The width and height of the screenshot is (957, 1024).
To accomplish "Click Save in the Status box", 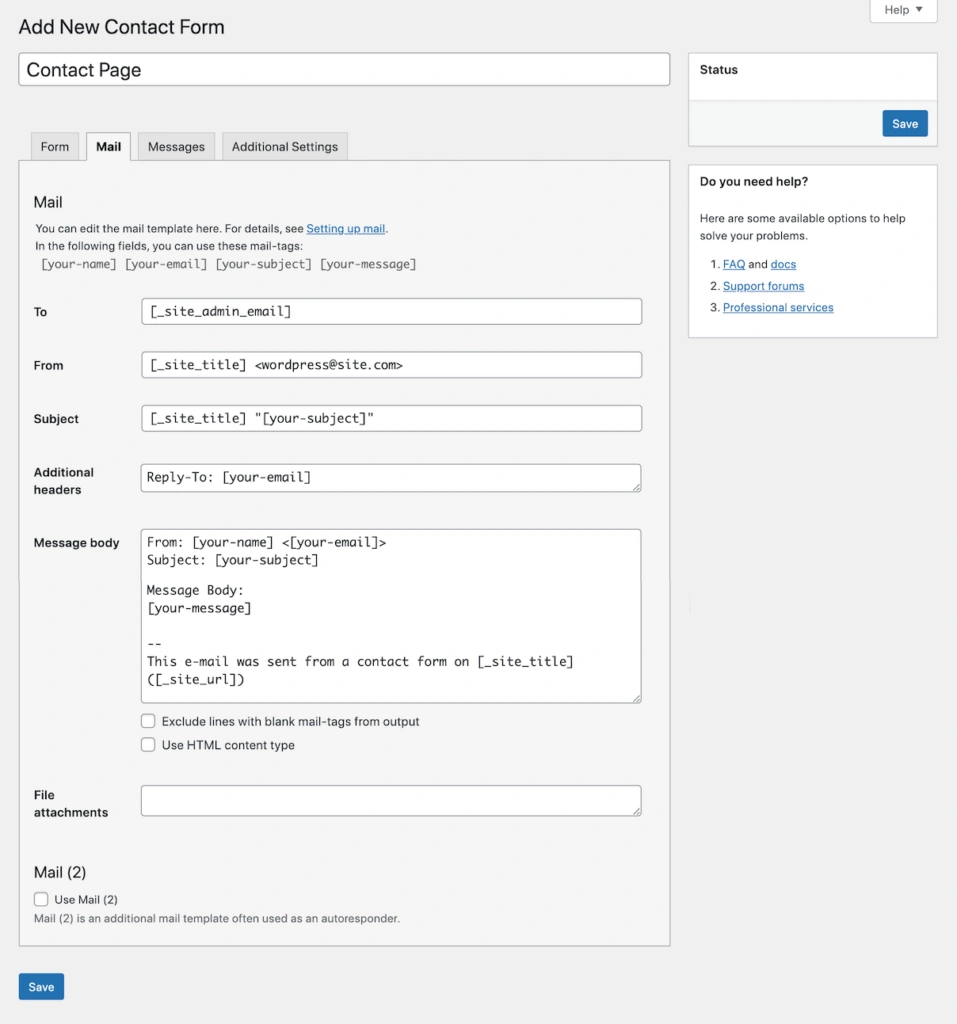I will point(904,124).
